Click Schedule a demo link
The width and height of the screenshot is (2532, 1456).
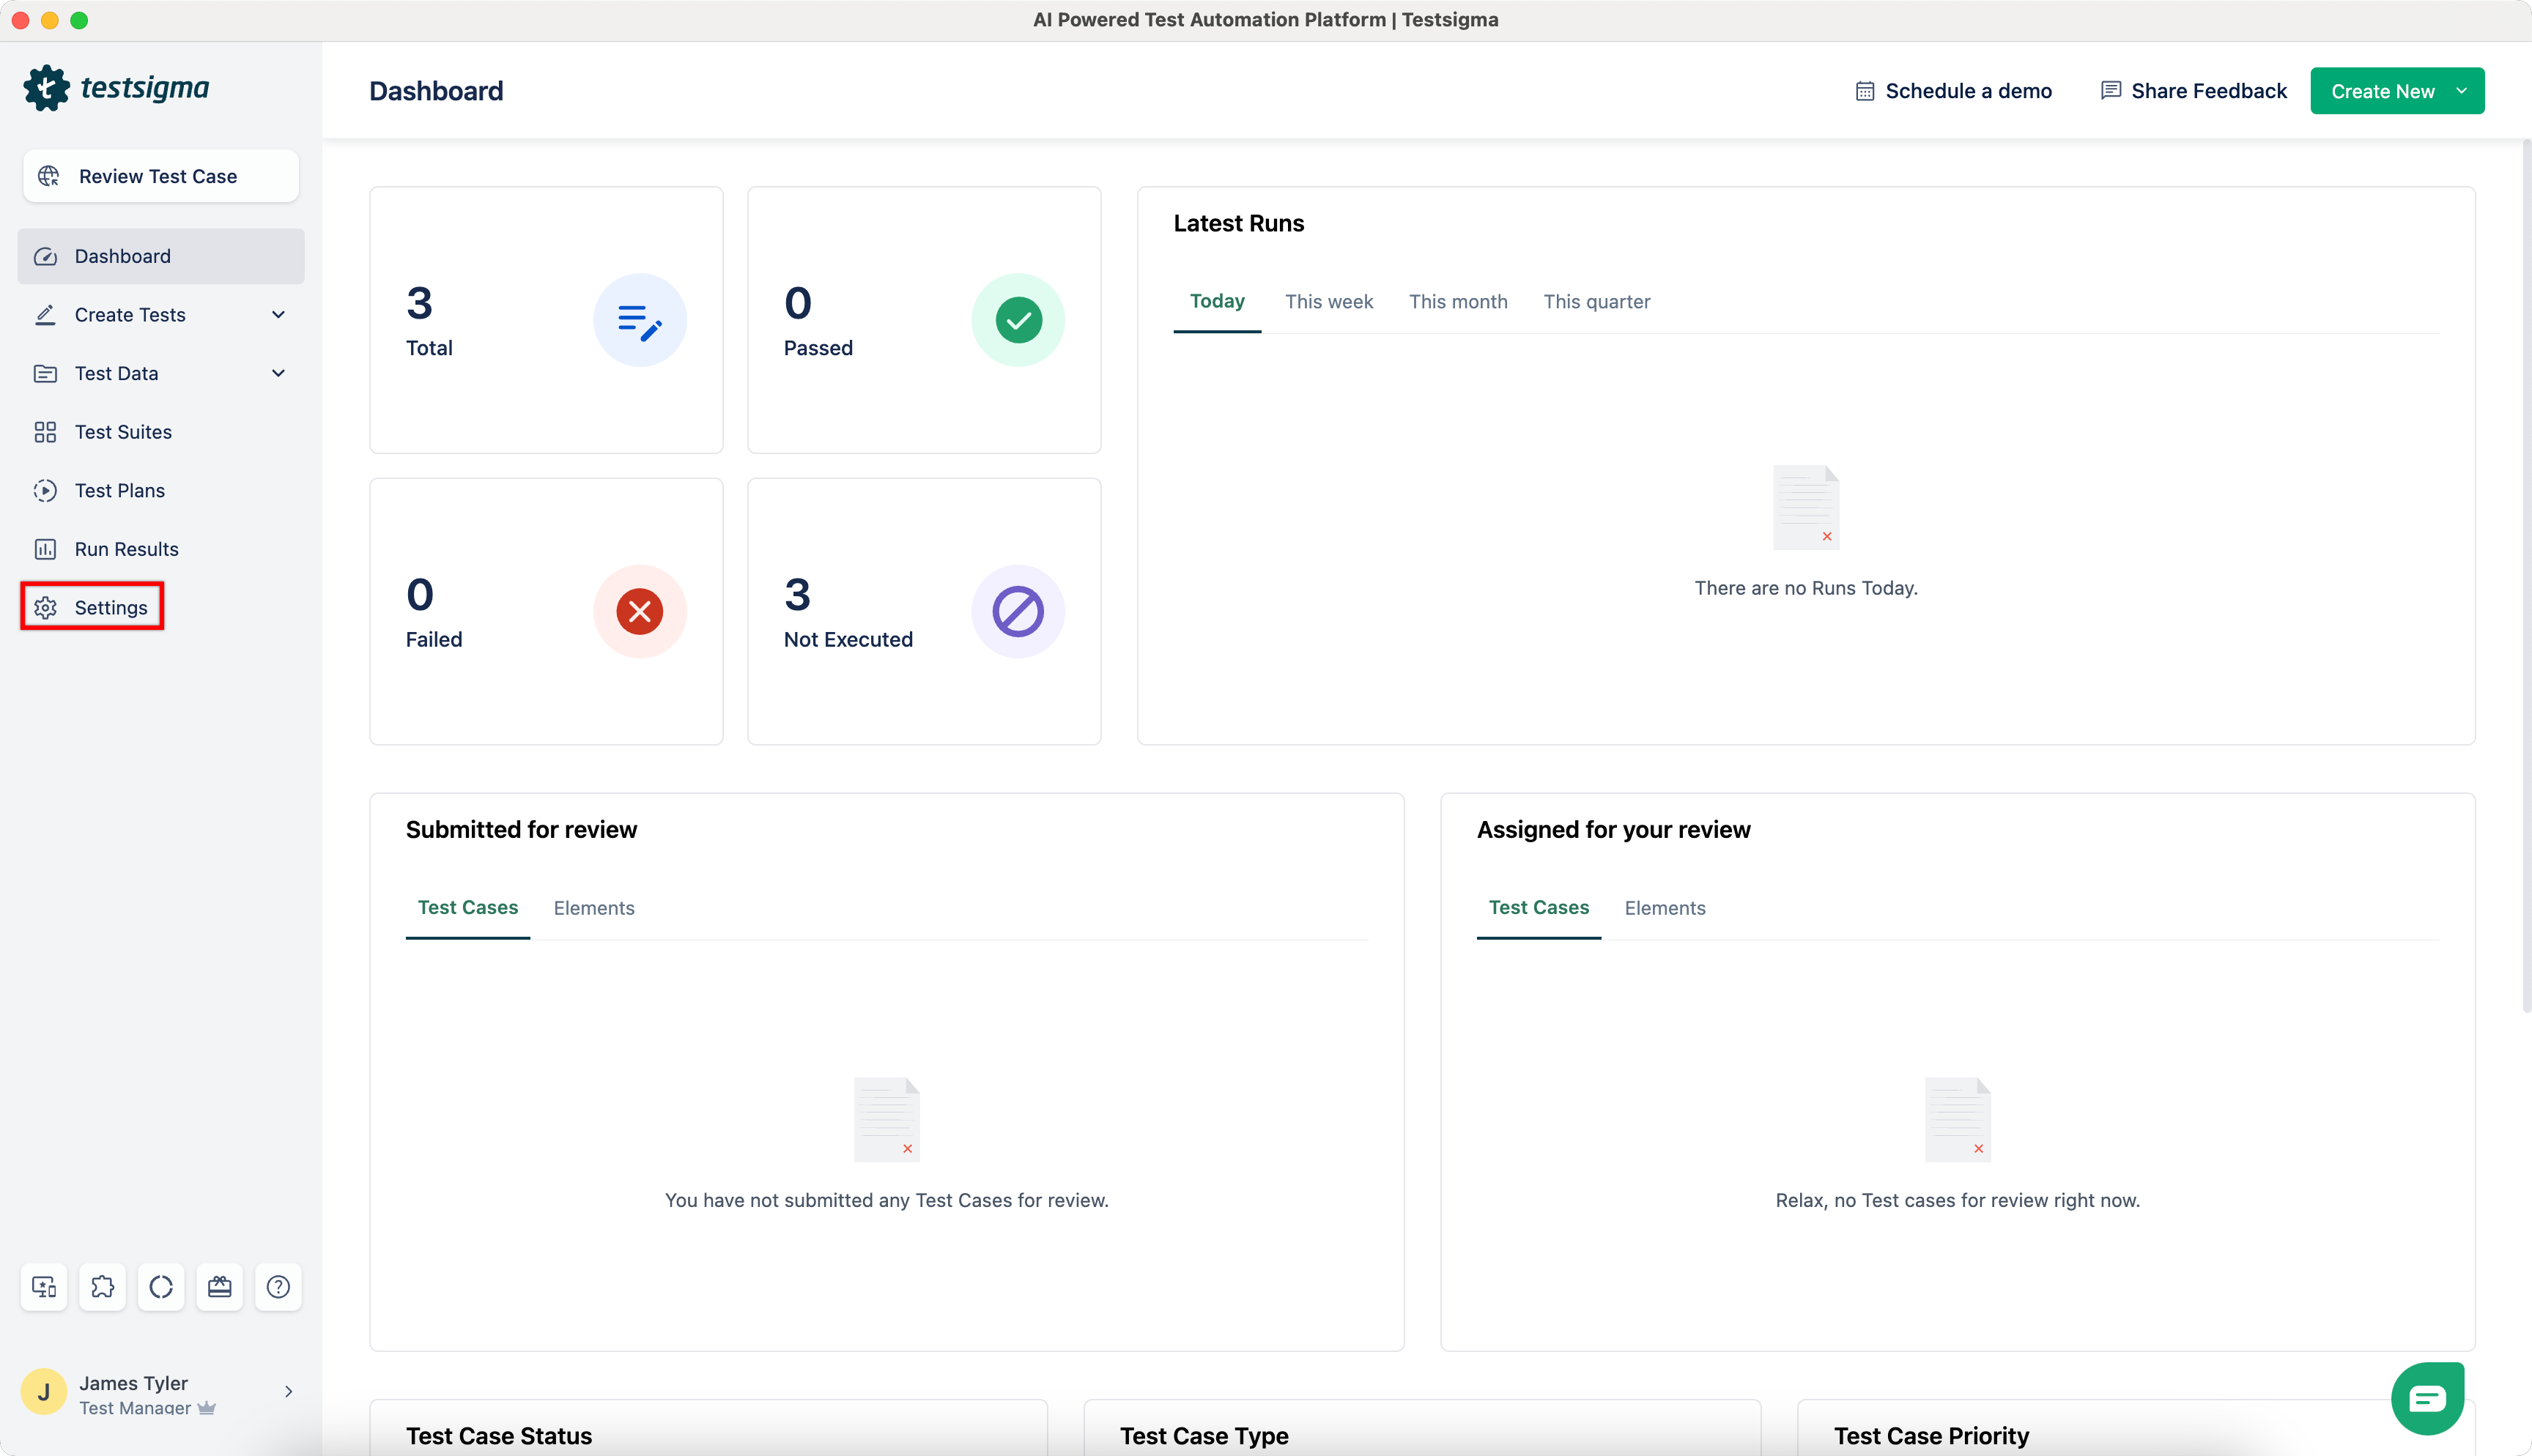click(x=1953, y=91)
